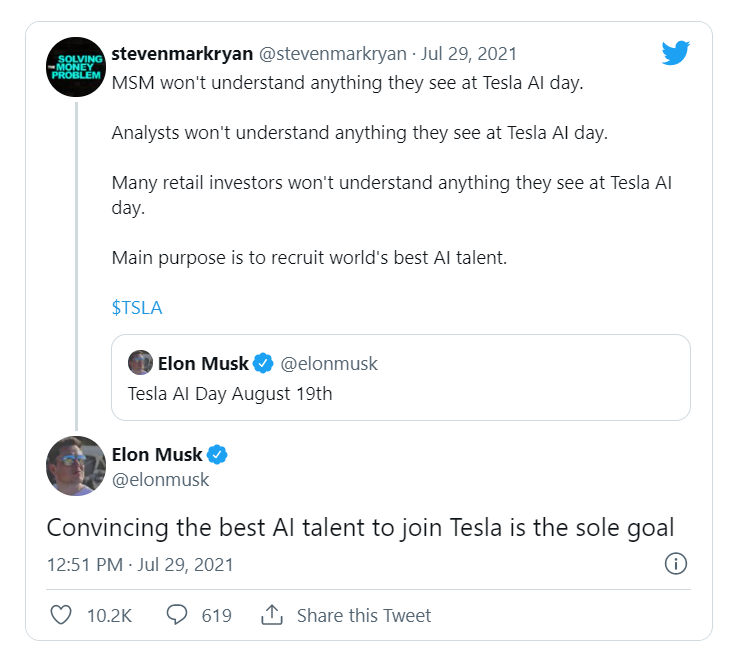
Task: Open Elon Musk's large profile photo
Action: tap(76, 466)
